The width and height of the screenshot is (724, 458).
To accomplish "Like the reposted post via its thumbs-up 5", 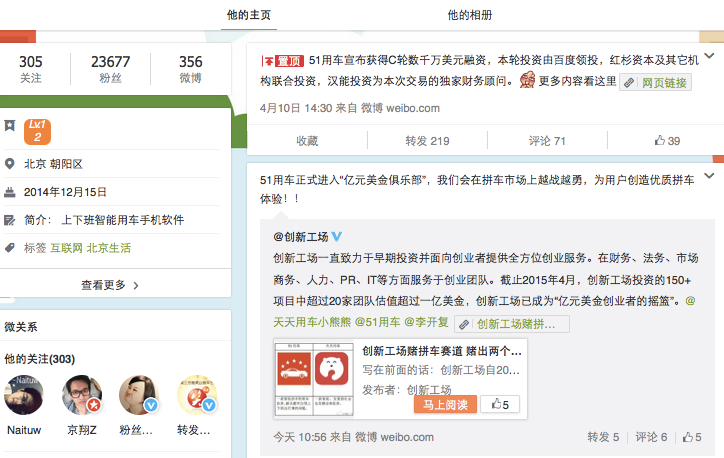I will (692, 437).
